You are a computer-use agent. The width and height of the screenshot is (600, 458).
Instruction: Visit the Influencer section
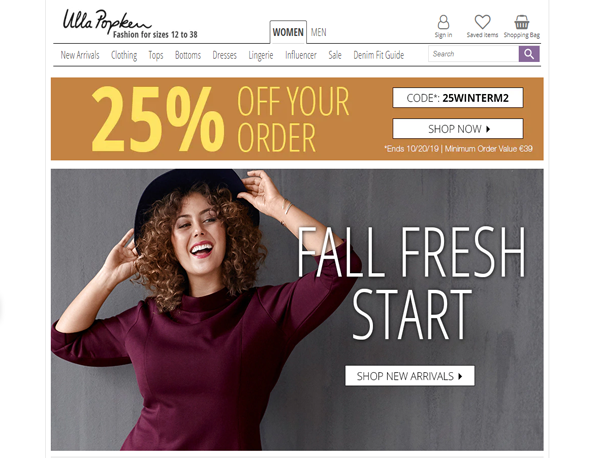pos(301,55)
